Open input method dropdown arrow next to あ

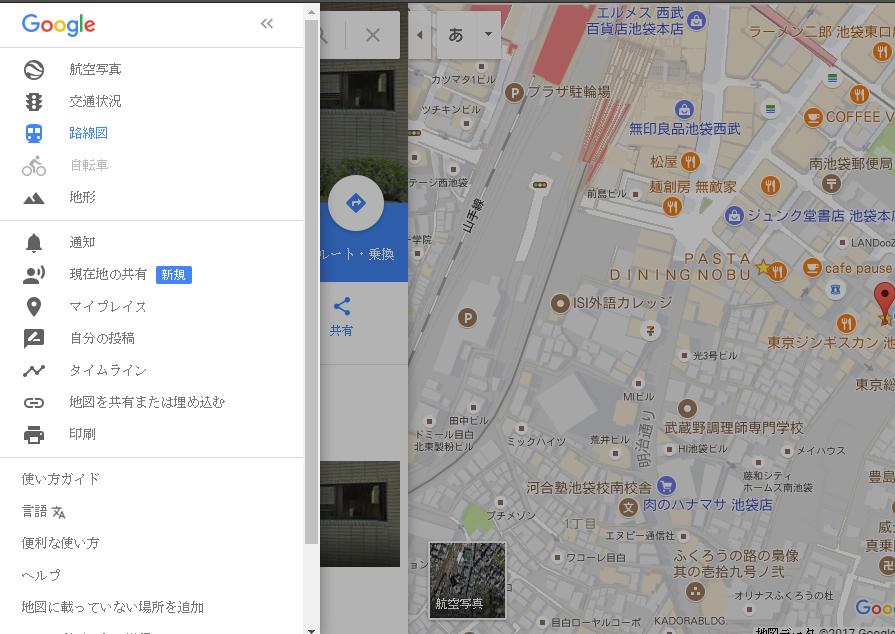point(488,34)
